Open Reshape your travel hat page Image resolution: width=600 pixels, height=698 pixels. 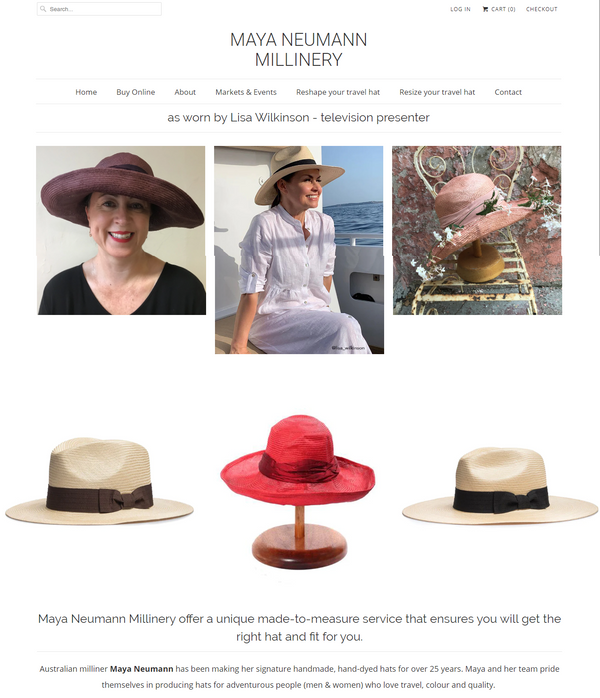coord(338,92)
